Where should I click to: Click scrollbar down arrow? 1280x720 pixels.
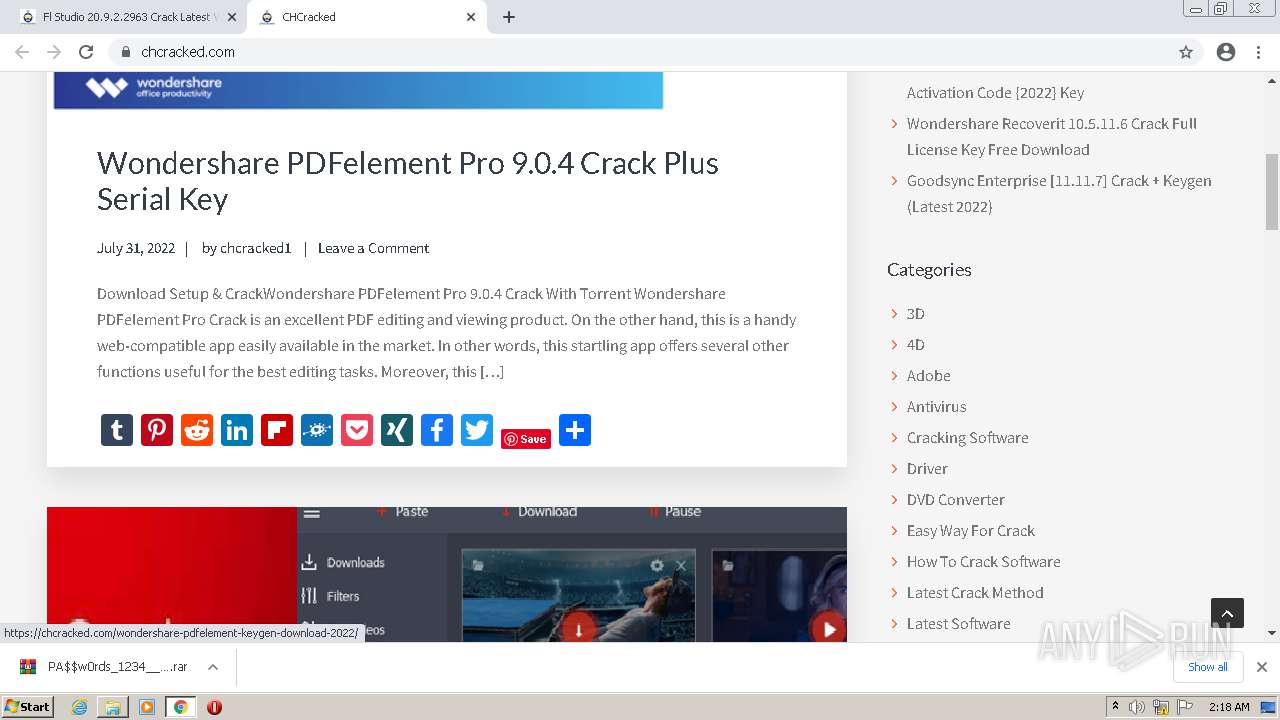1272,633
